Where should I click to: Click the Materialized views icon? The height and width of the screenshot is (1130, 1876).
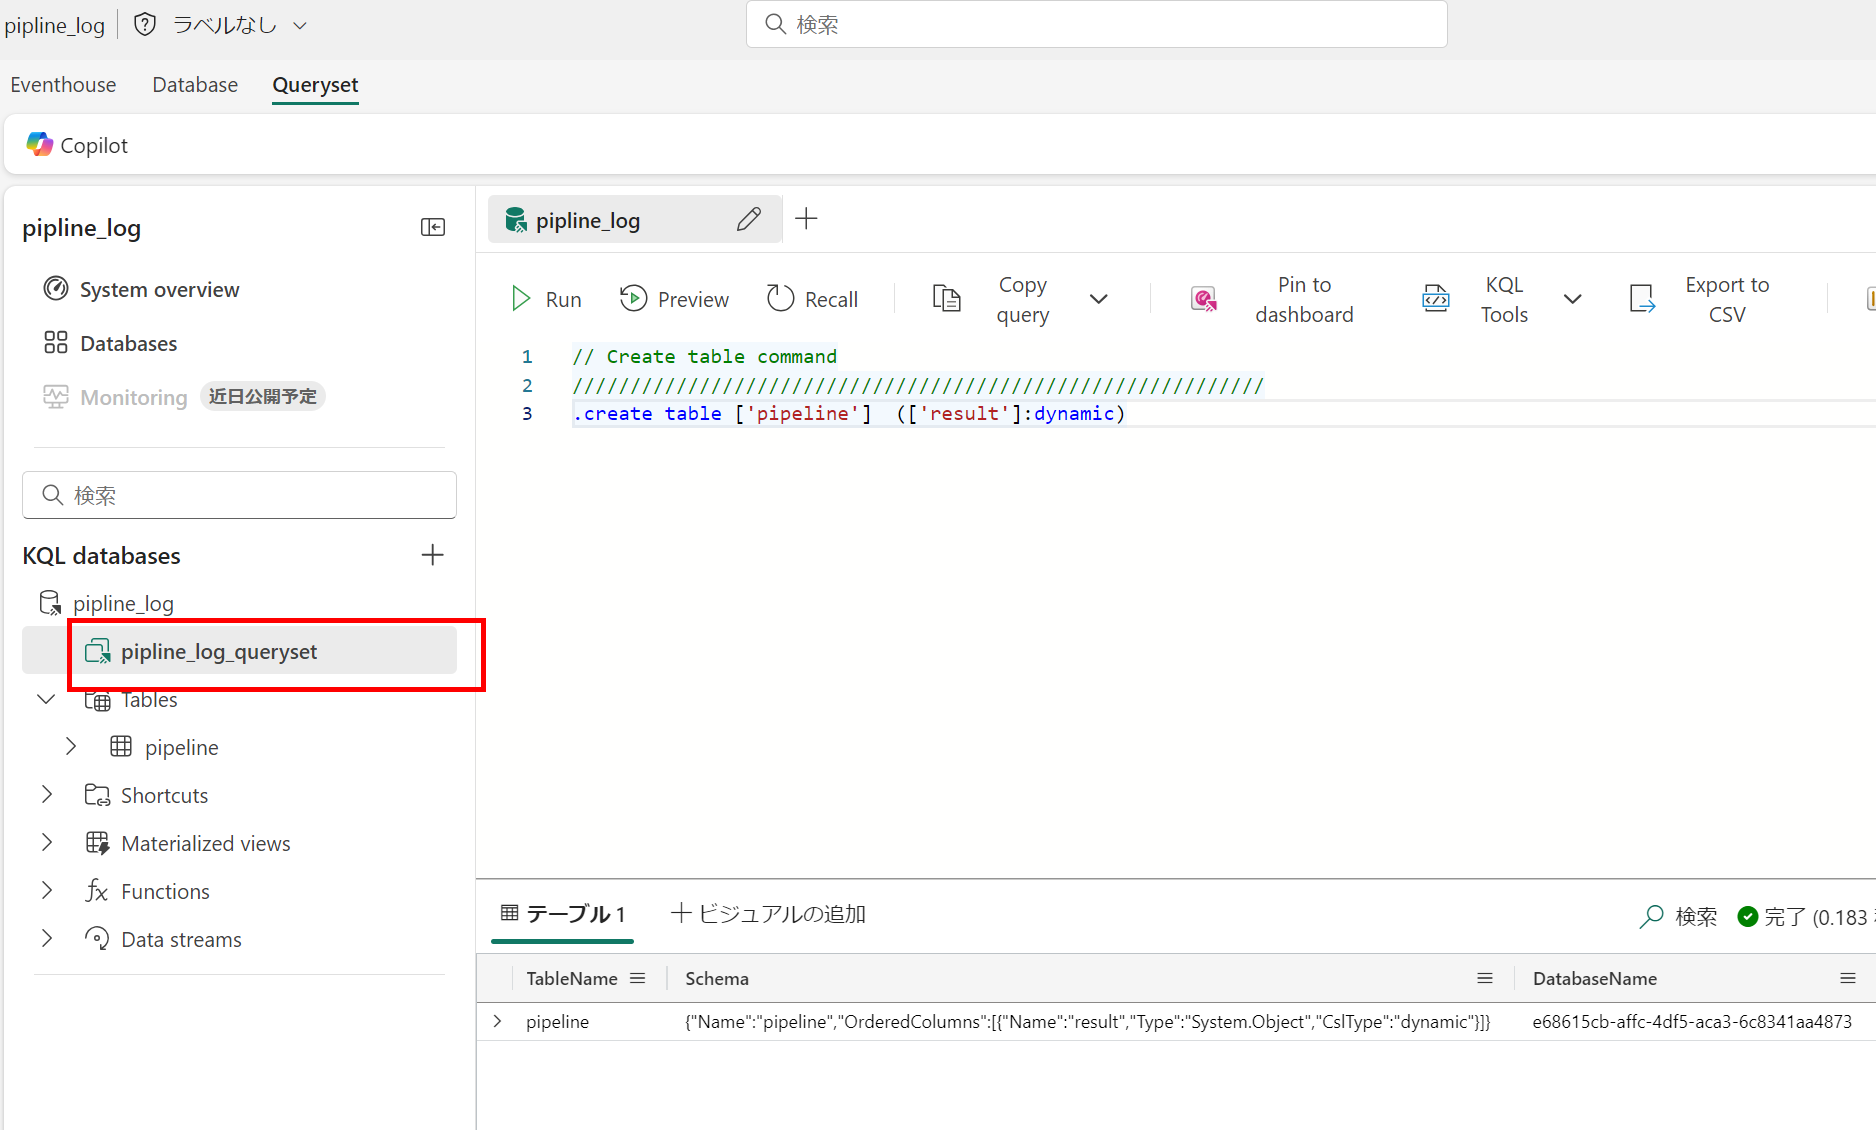[x=97, y=843]
